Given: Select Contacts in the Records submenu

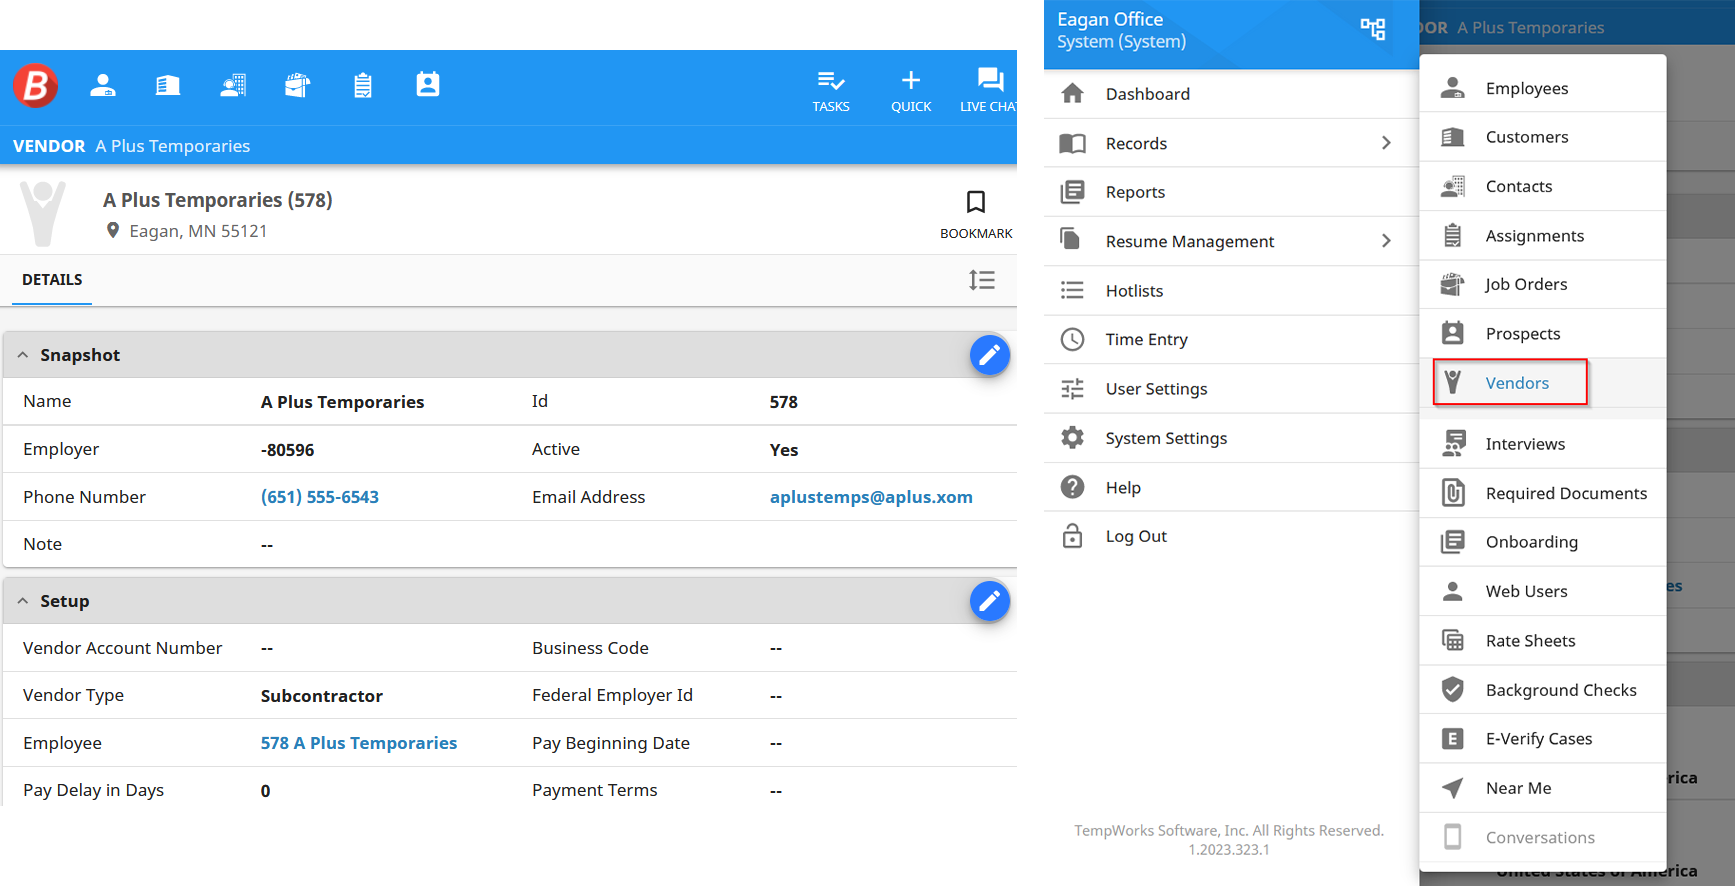Looking at the screenshot, I should 1543,186.
